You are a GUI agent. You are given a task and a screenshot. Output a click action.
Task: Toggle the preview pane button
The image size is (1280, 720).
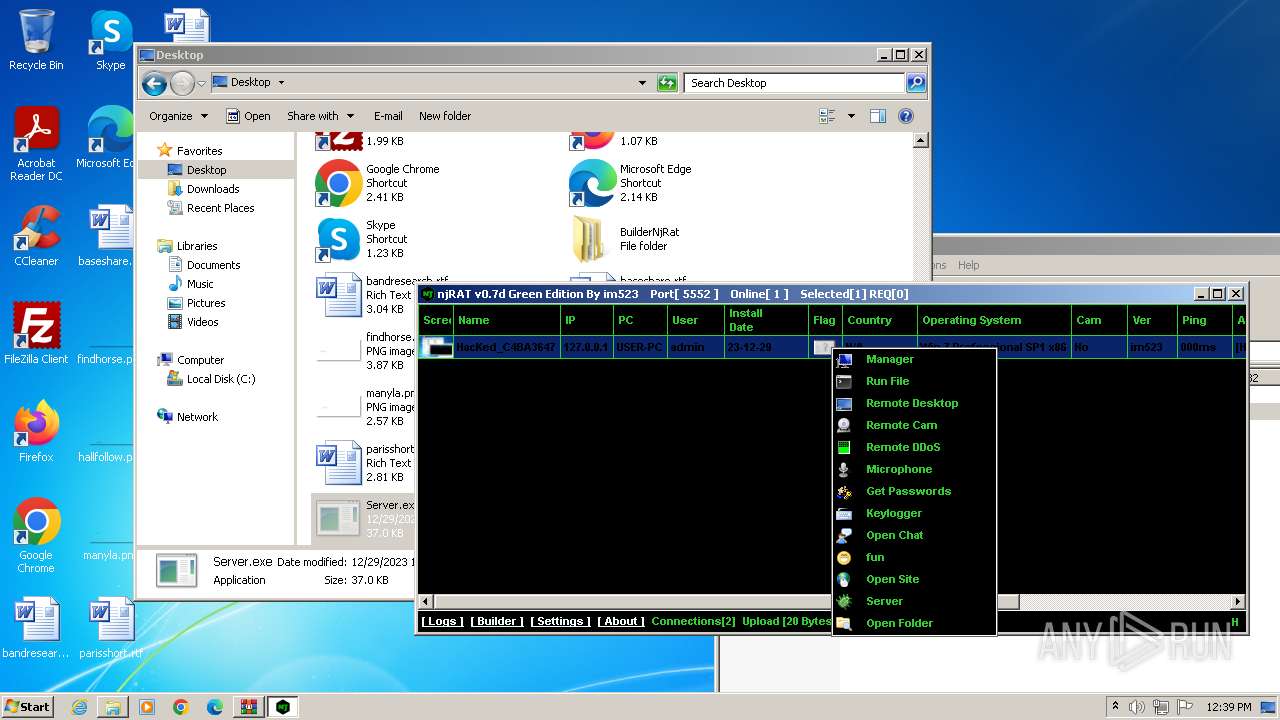click(878, 116)
